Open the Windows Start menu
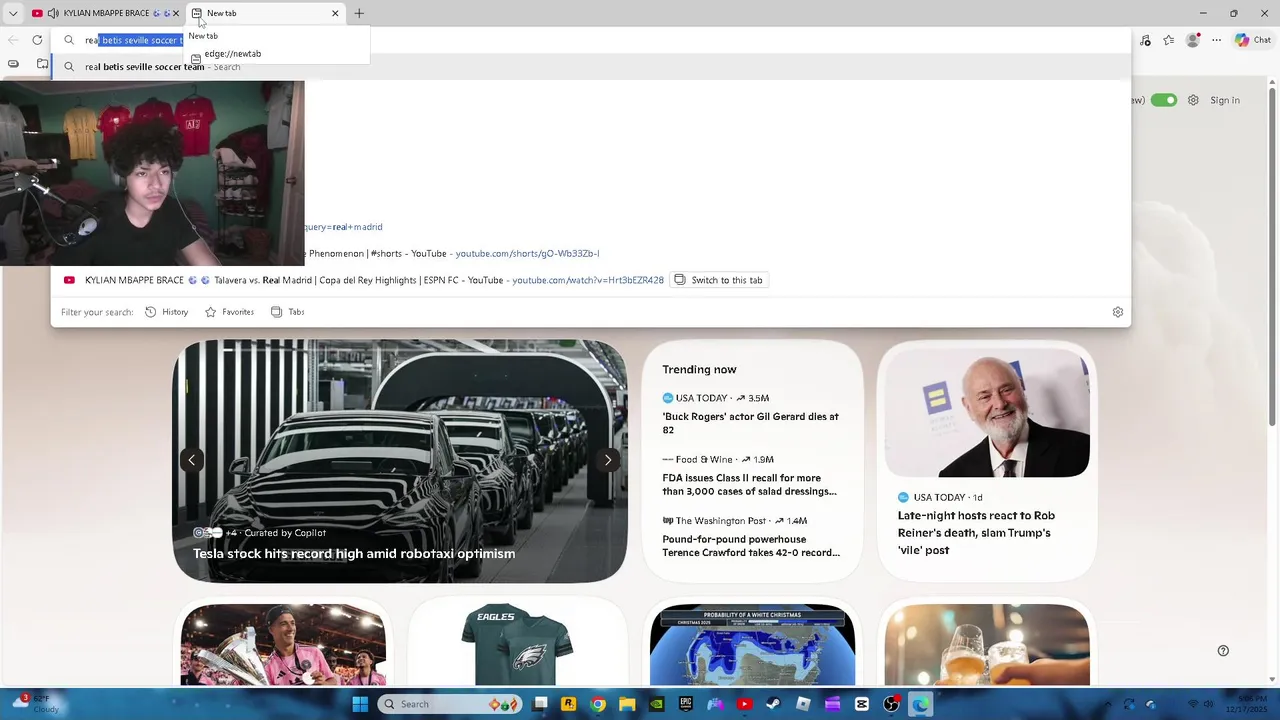Screen dimensions: 1280x720 coord(360,704)
